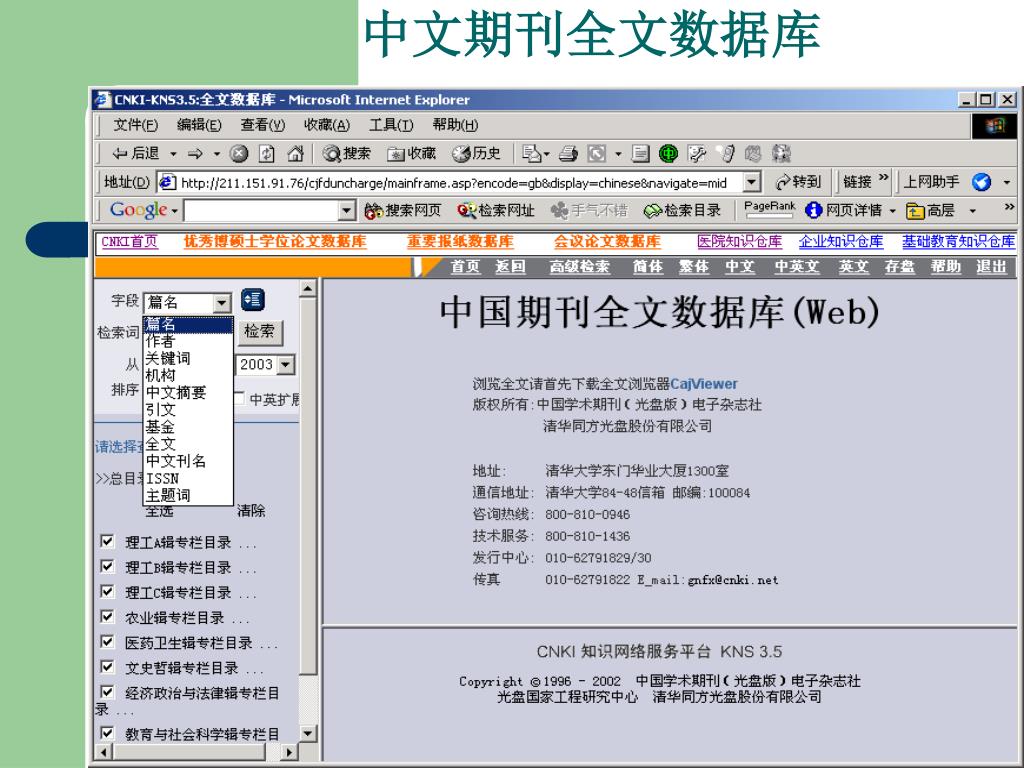Click the 高级检索 navigation link
The image size is (1024, 768).
point(579,266)
